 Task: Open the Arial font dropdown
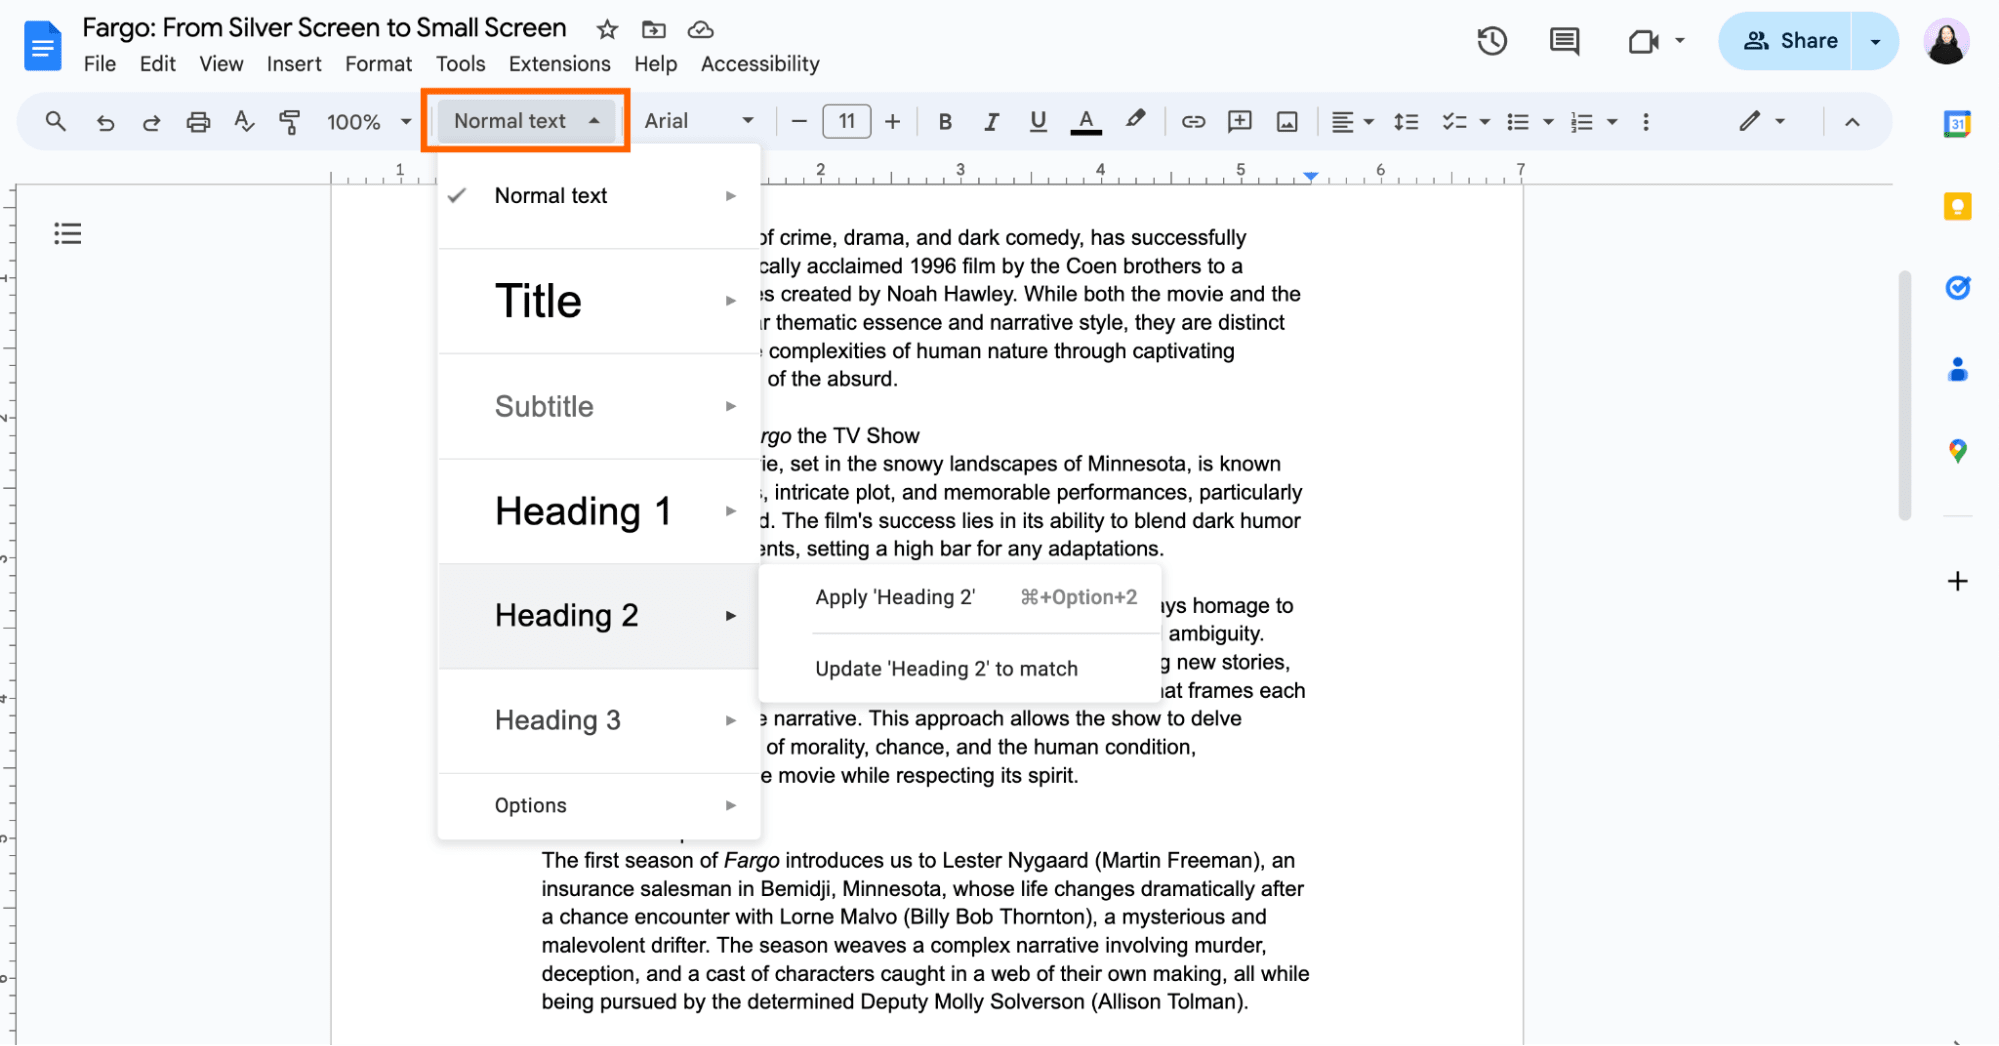(x=699, y=121)
